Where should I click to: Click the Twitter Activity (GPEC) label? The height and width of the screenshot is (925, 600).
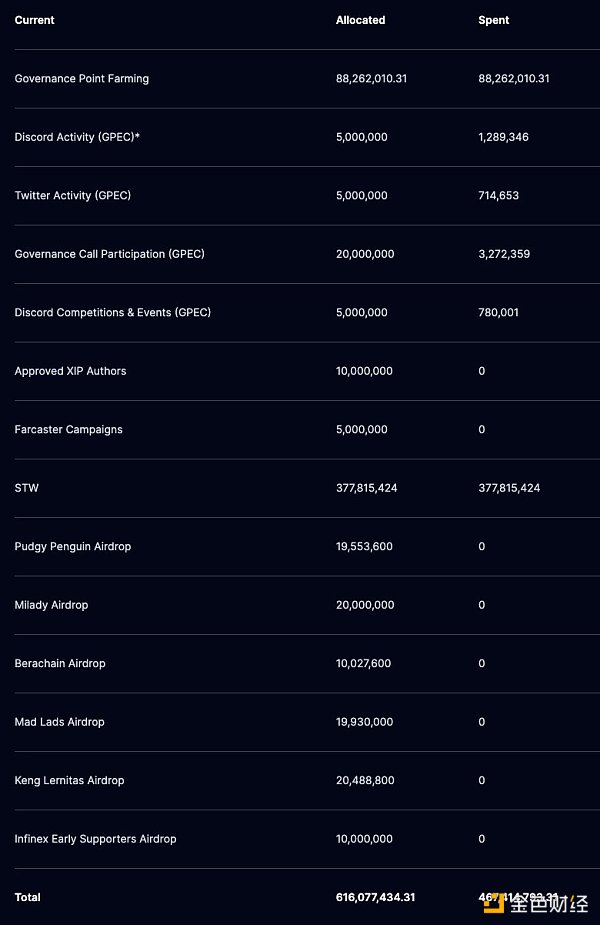coord(73,196)
